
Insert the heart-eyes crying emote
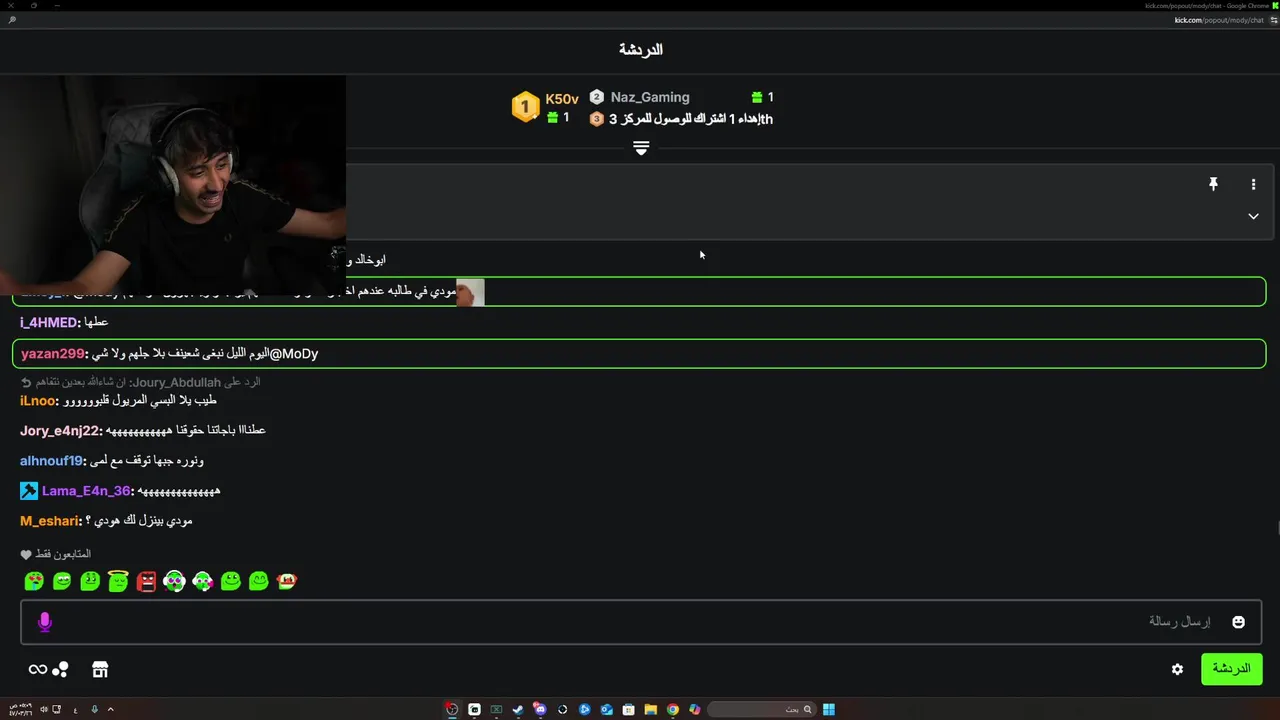click(x=34, y=581)
